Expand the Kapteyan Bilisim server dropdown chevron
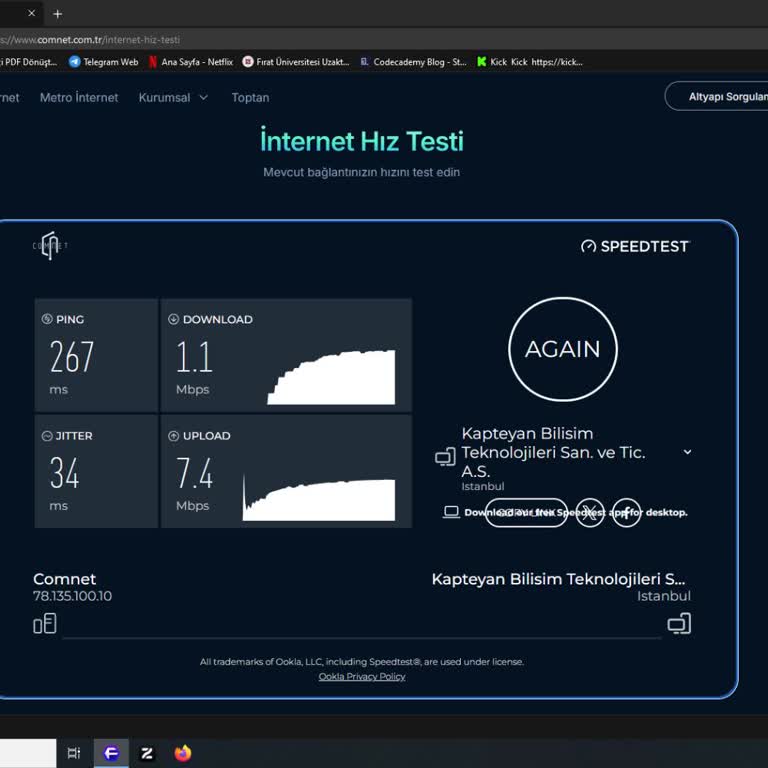The width and height of the screenshot is (768, 768). [687, 452]
